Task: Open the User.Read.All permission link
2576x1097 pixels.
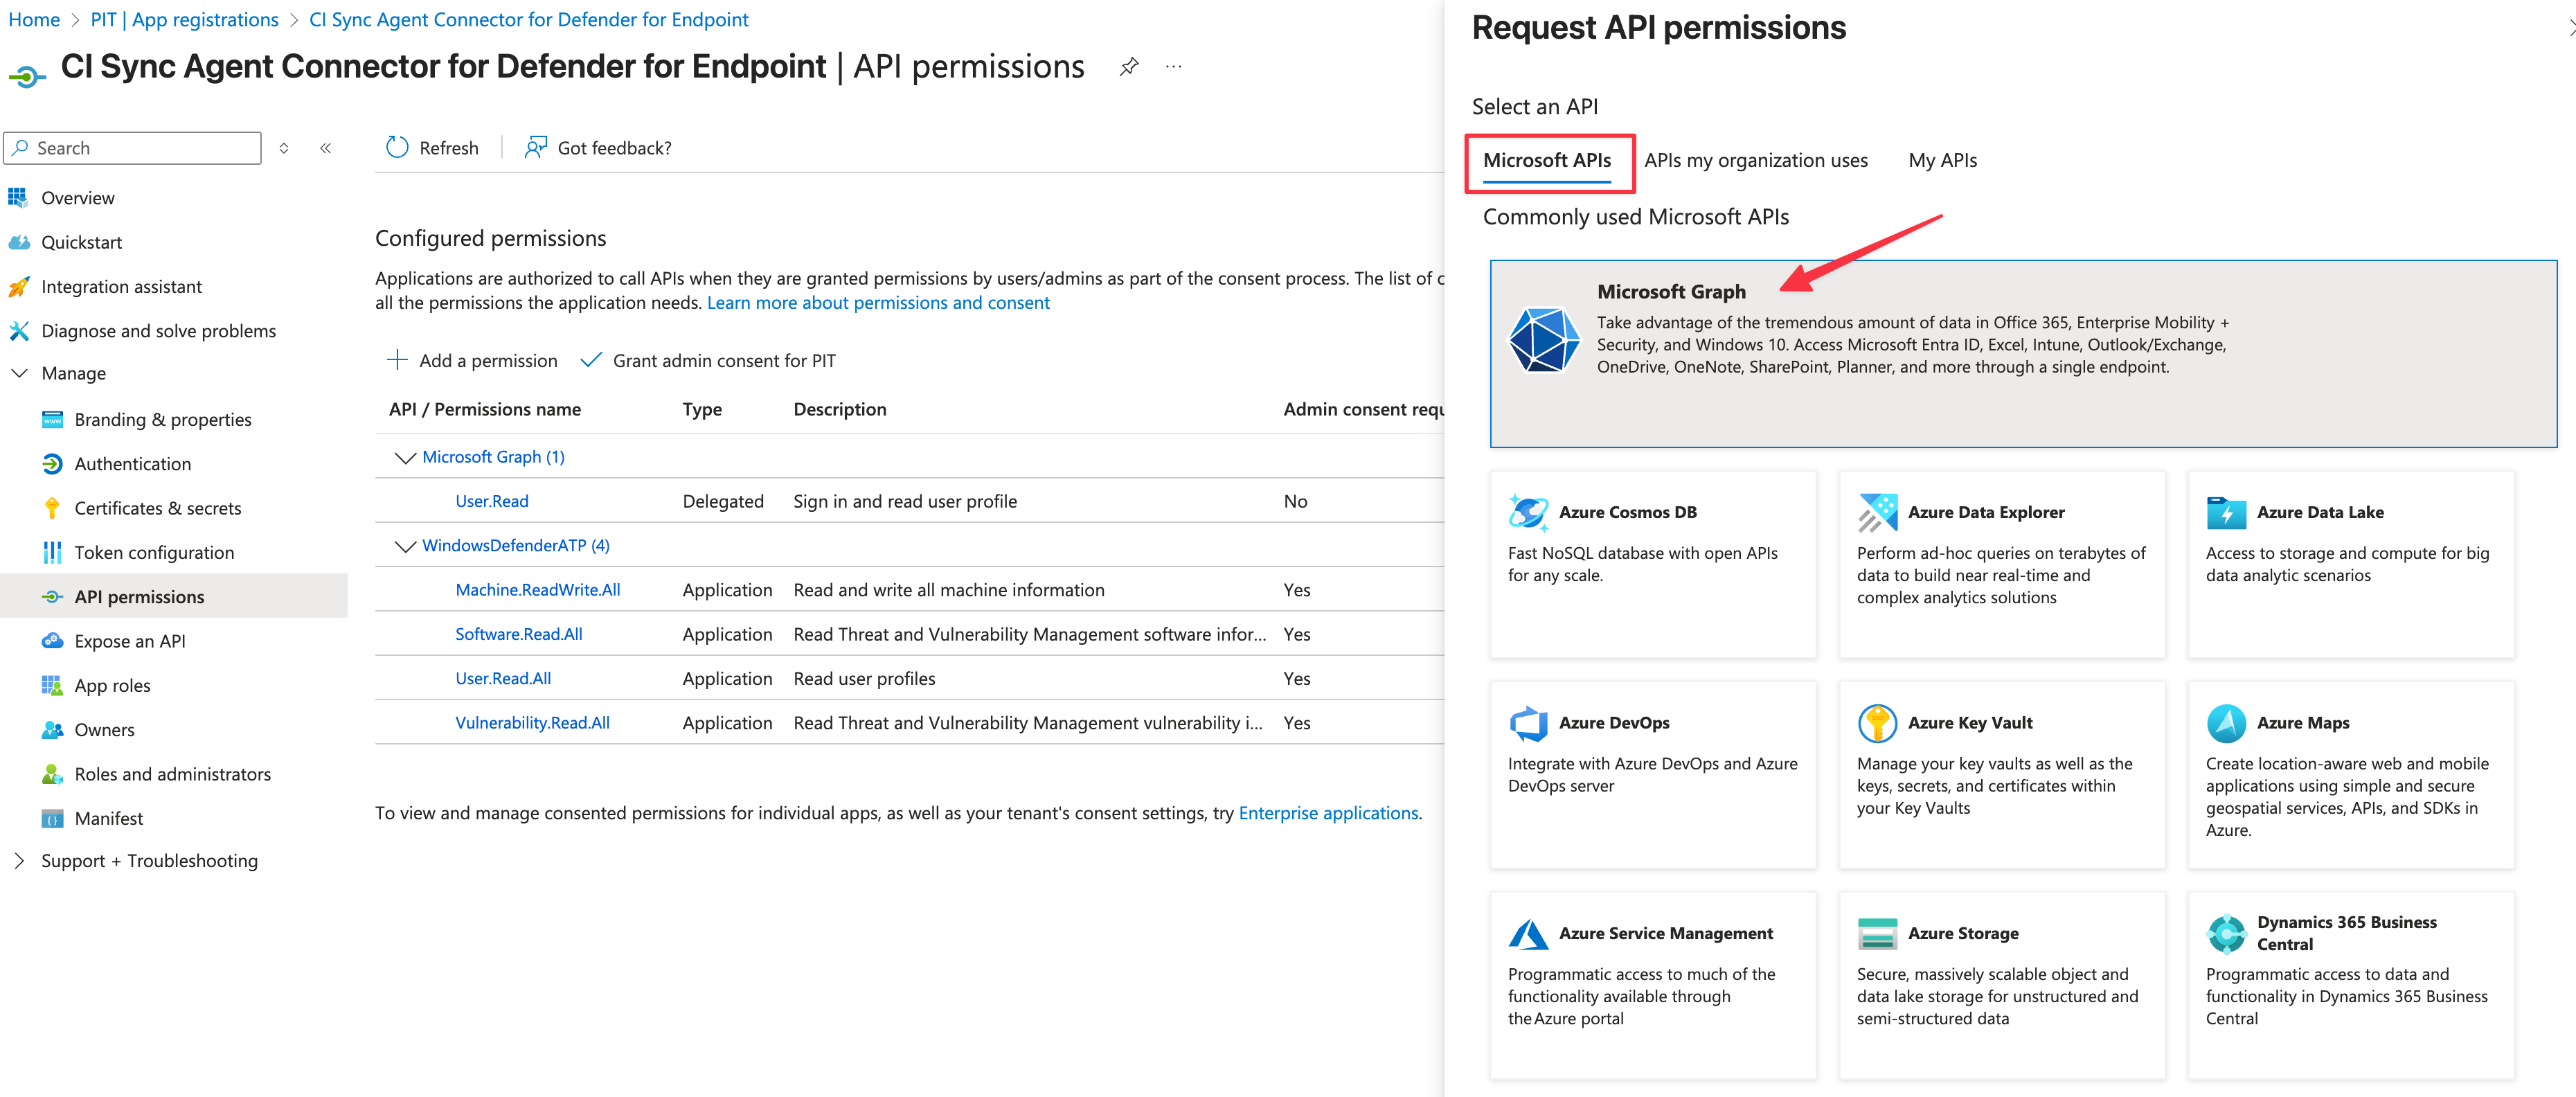Action: pyautogui.click(x=503, y=679)
